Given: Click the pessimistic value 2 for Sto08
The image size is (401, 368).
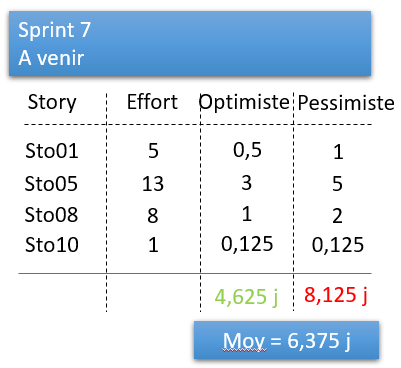Looking at the screenshot, I should click(x=337, y=216).
